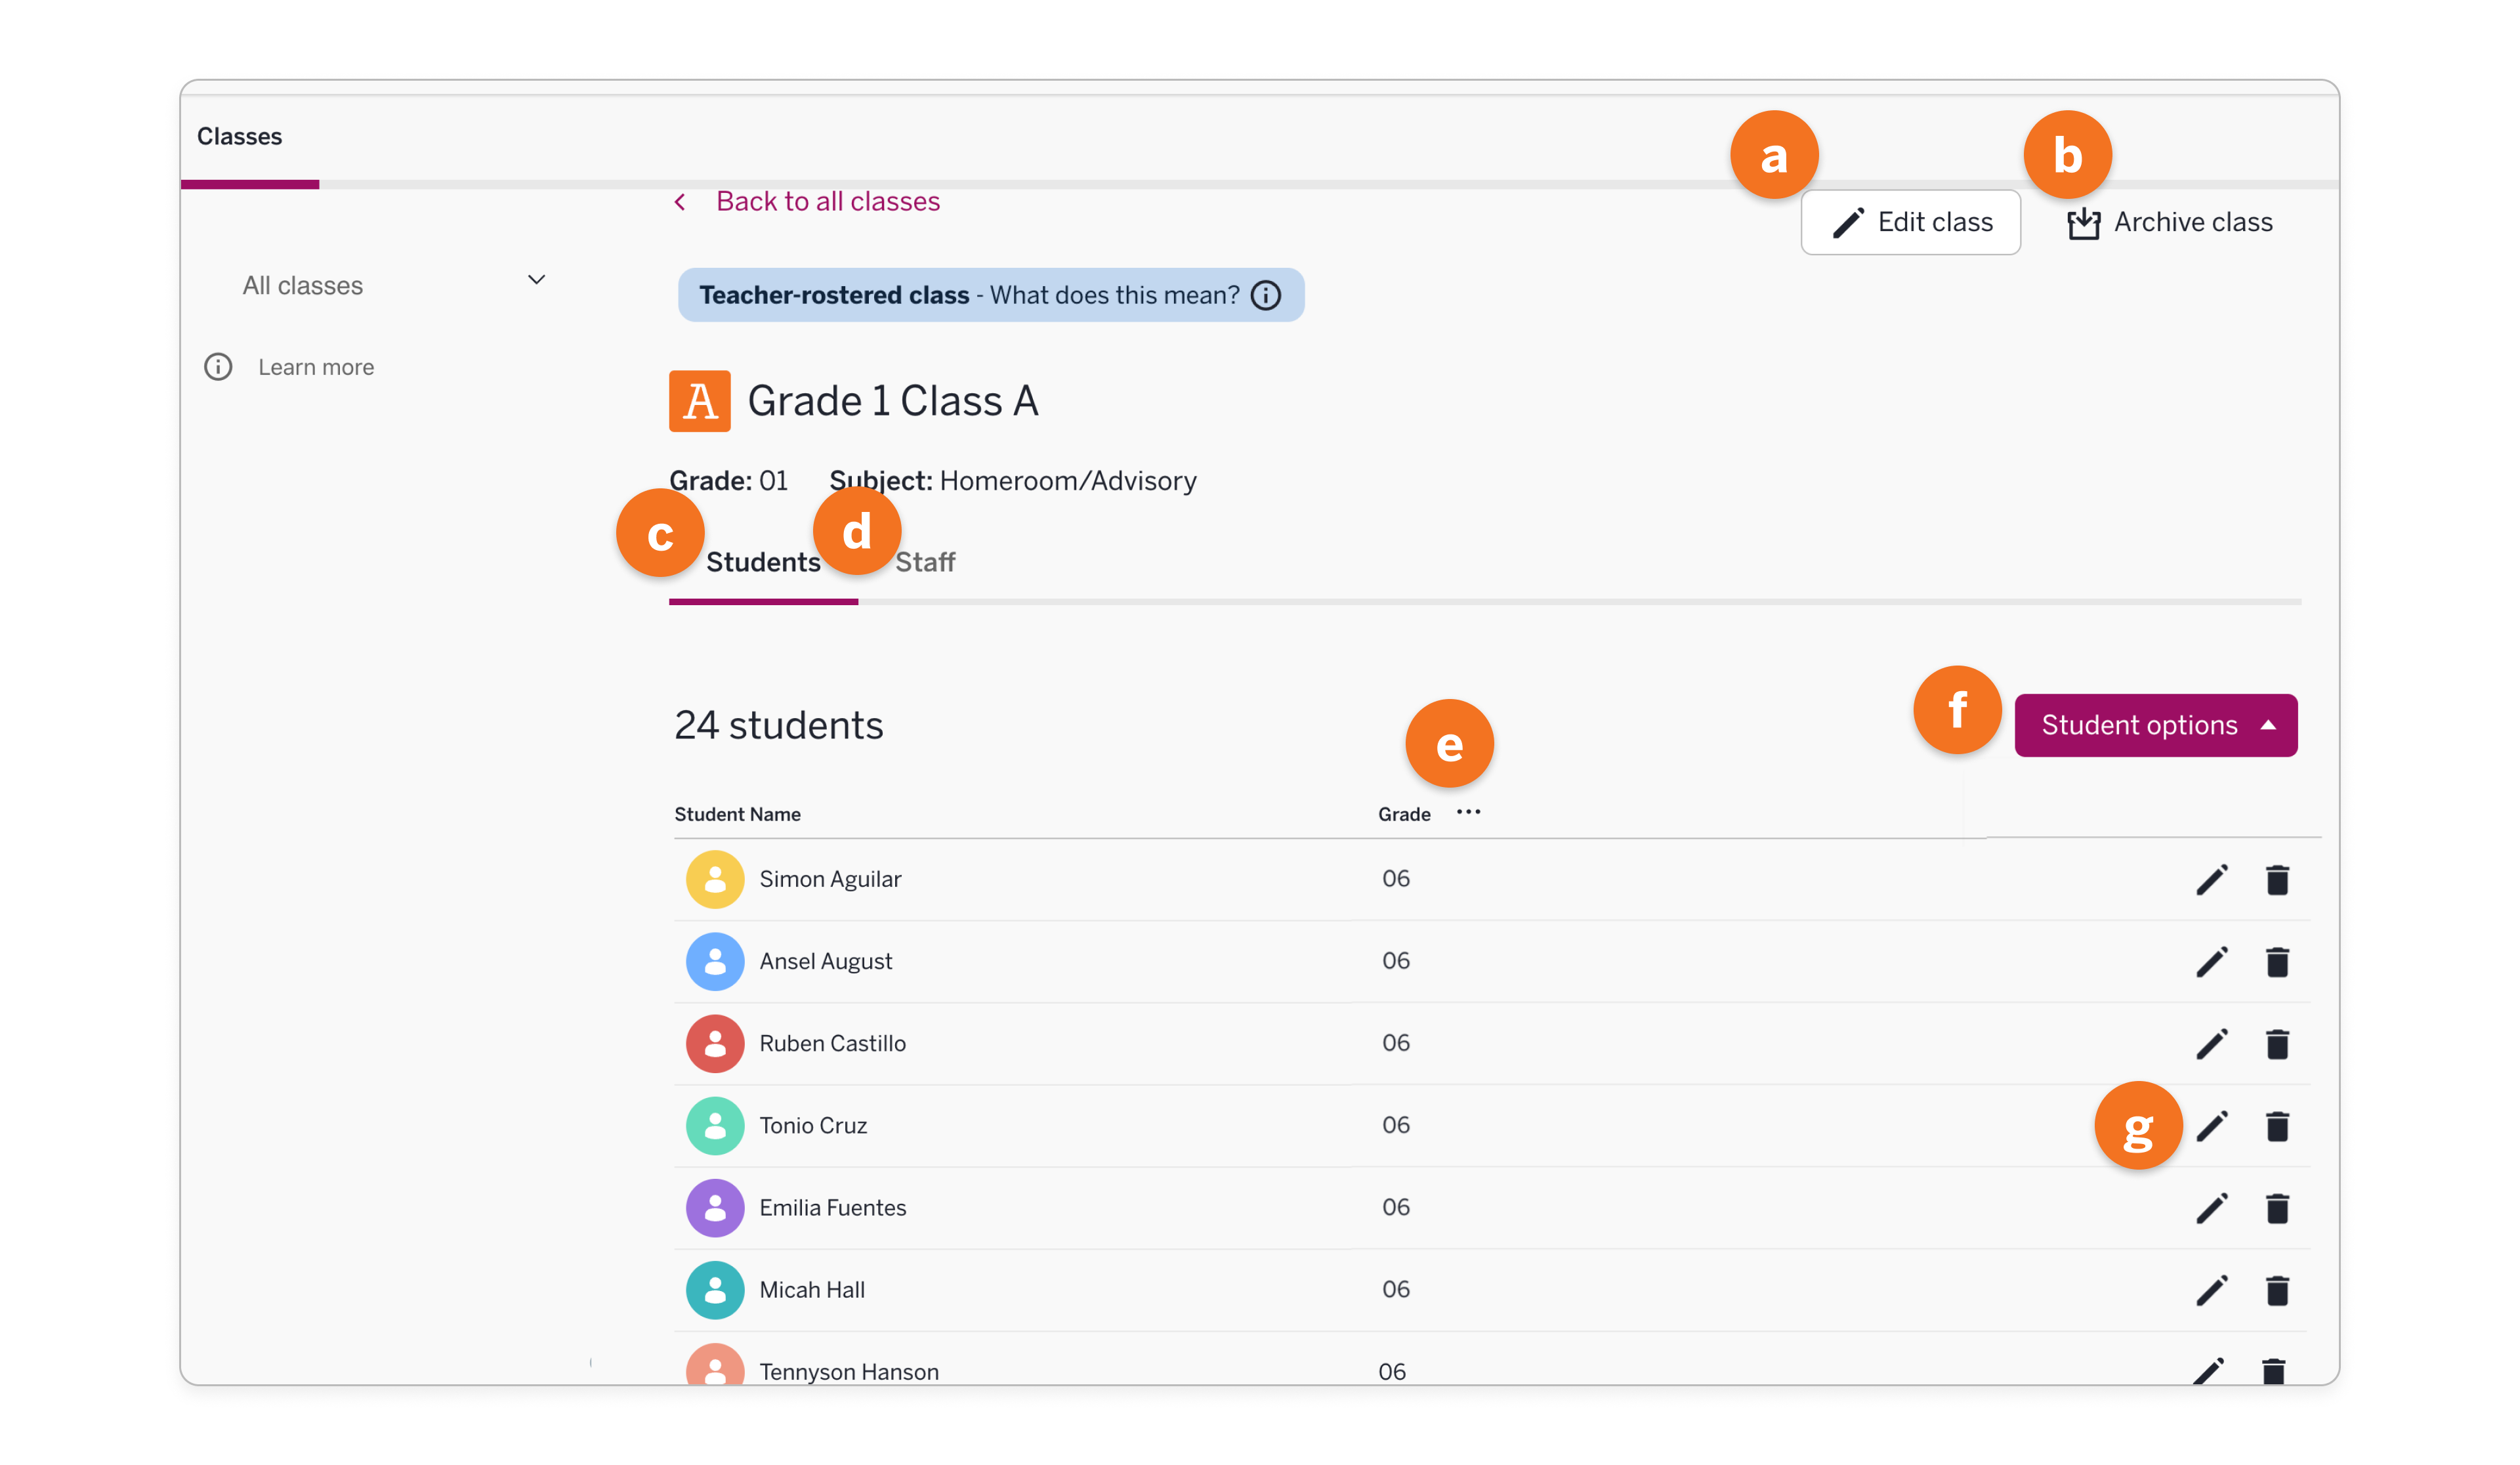2520x1465 pixels.
Task: Select the Classes top tab
Action: [240, 136]
